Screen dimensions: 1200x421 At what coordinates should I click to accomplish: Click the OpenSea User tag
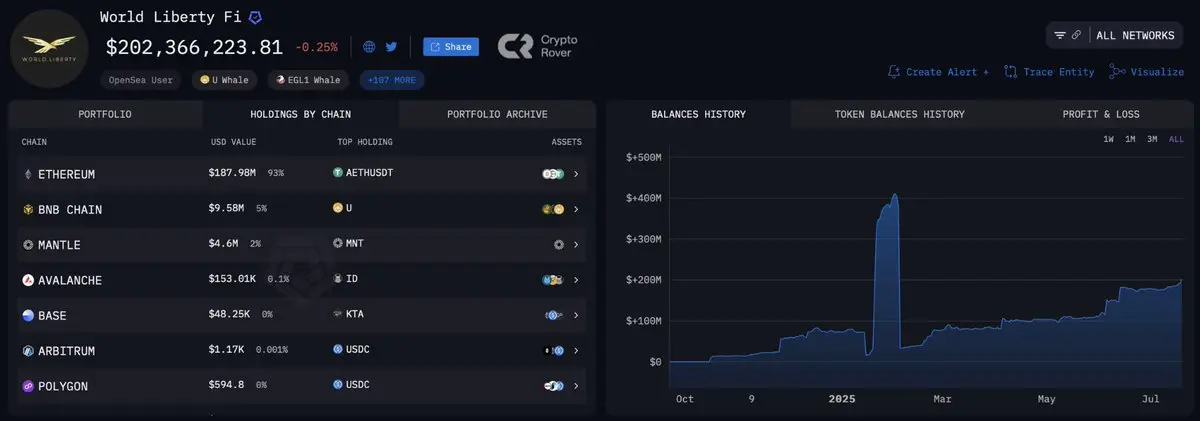141,80
